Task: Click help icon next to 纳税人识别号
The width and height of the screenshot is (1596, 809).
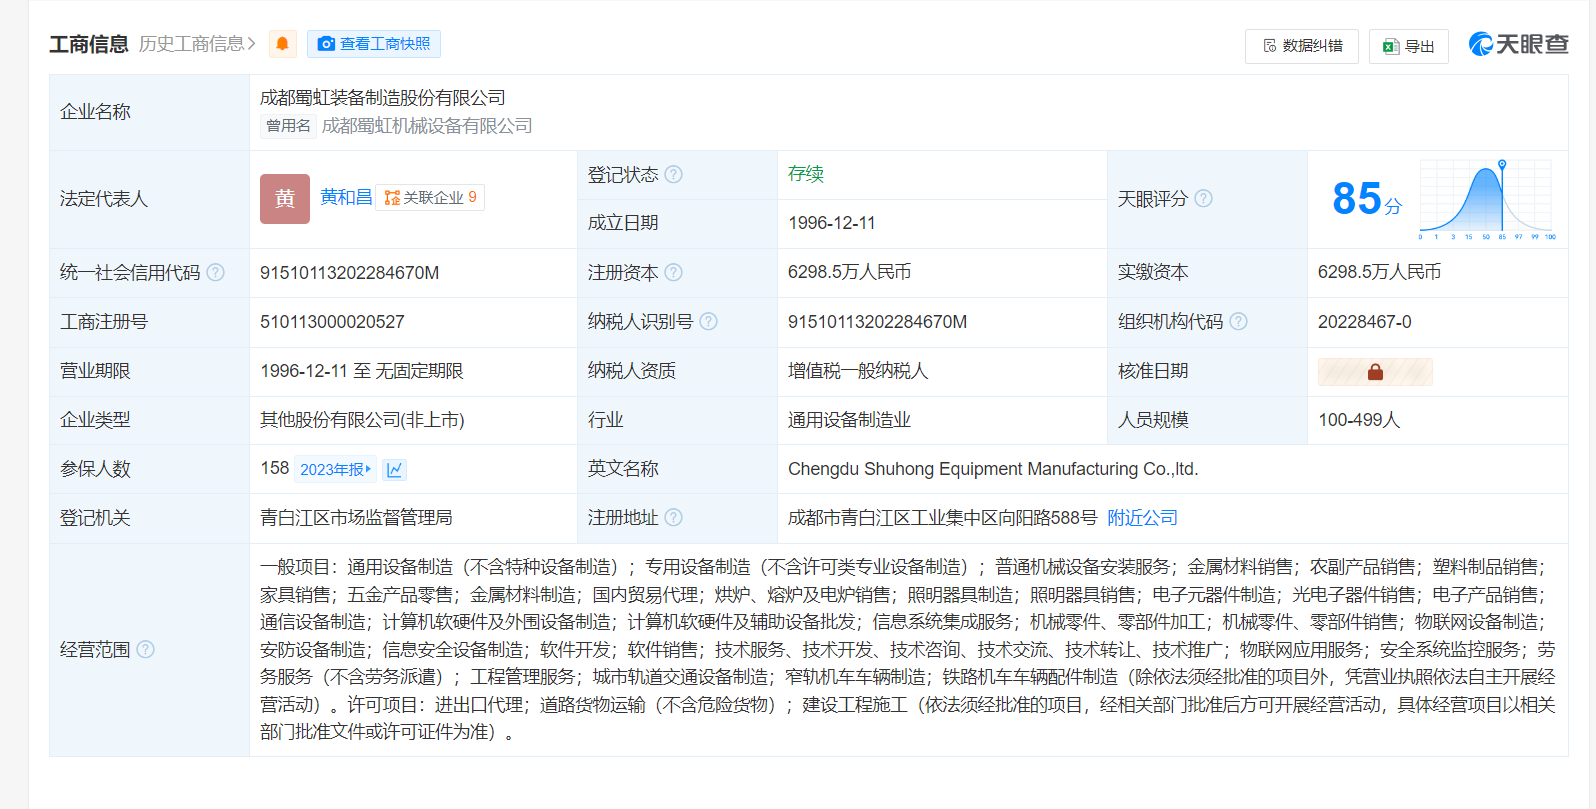Action: pos(709,321)
